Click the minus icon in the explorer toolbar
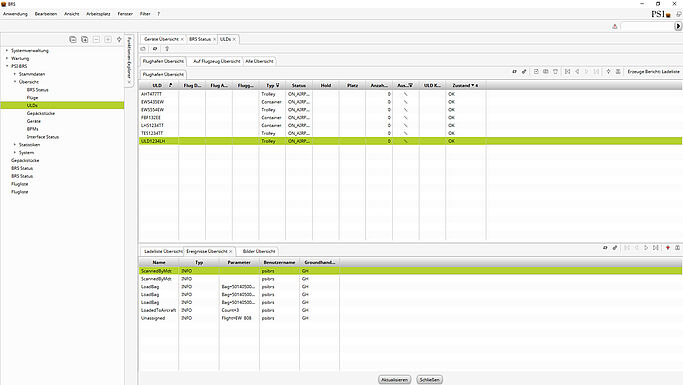683x385 pixels. (96, 39)
